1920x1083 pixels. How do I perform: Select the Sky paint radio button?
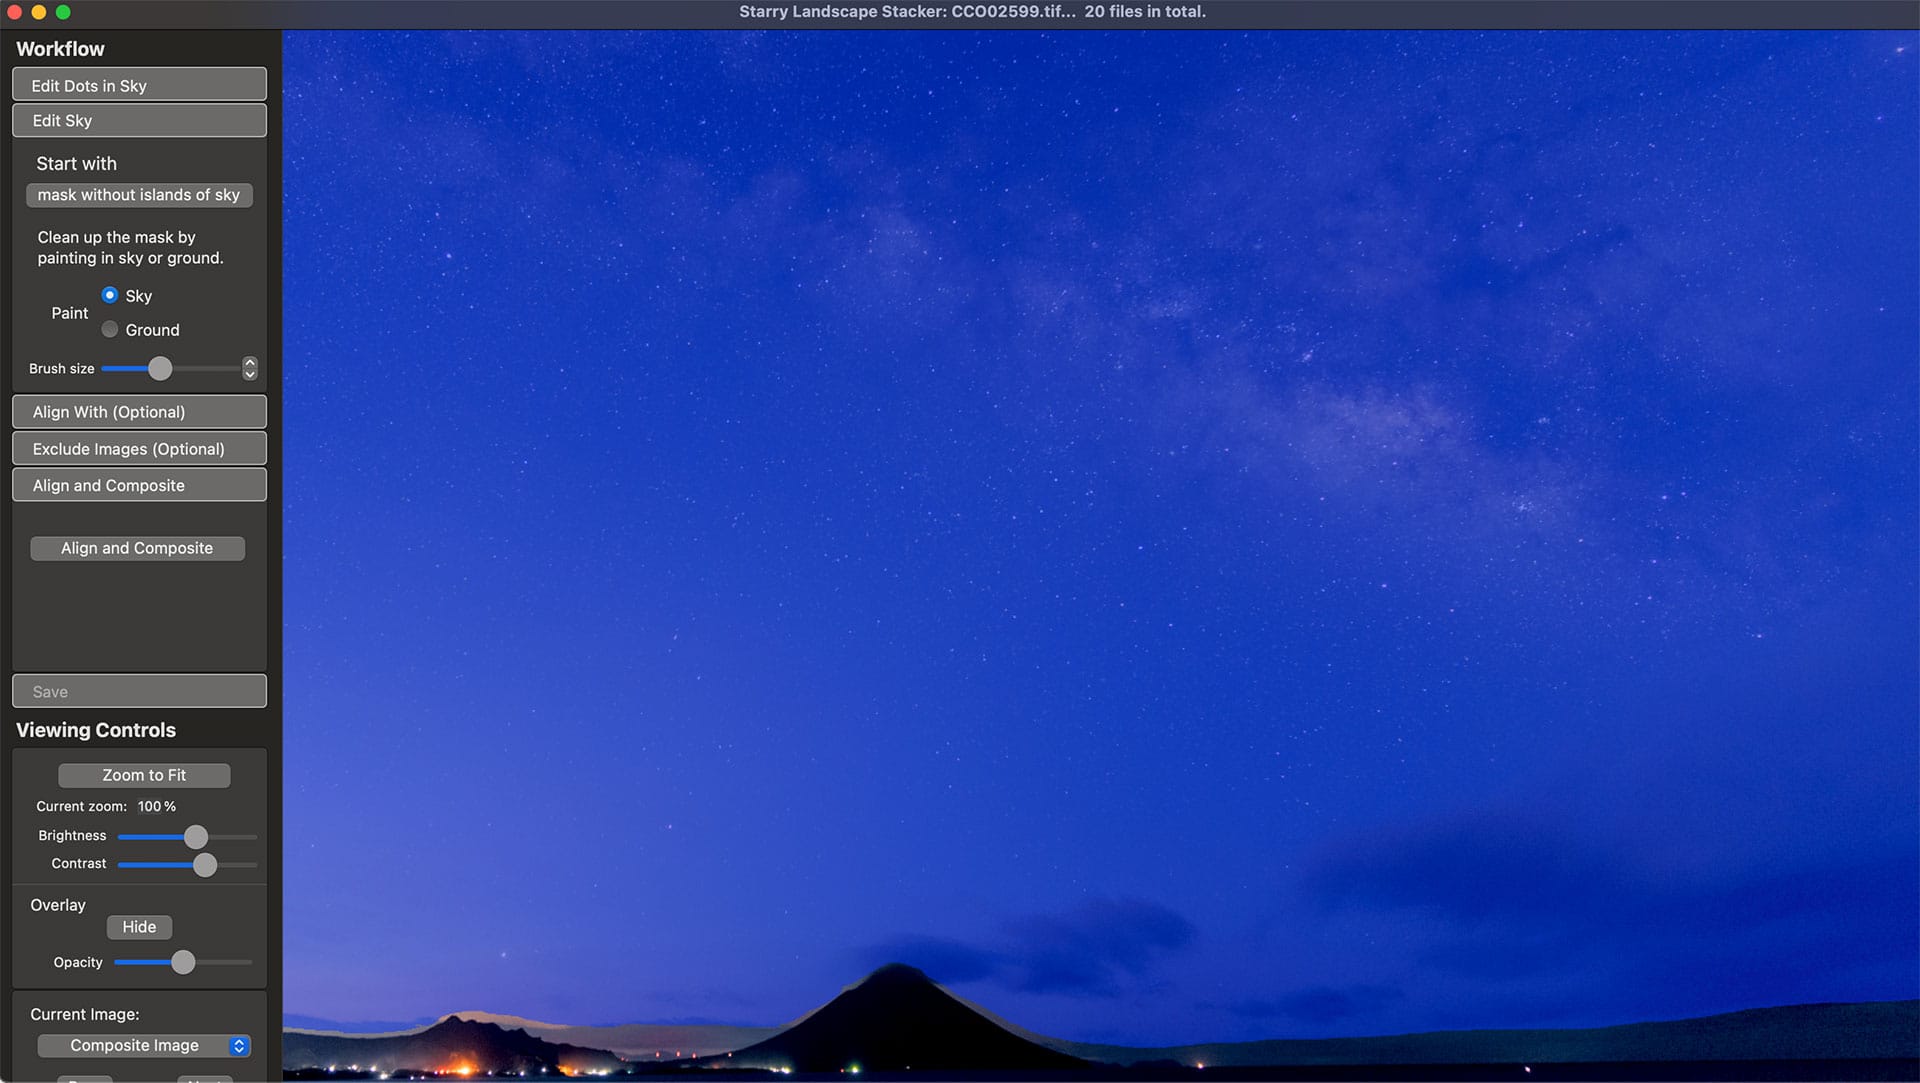click(110, 295)
